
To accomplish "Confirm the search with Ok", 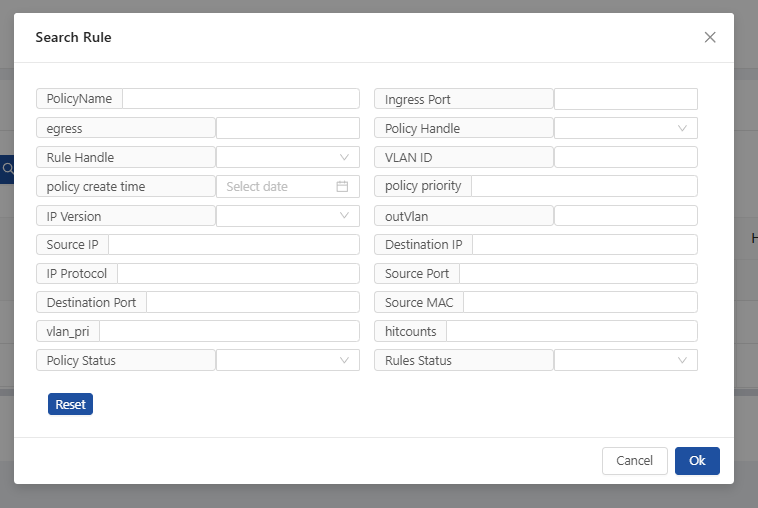I will pyautogui.click(x=697, y=461).
